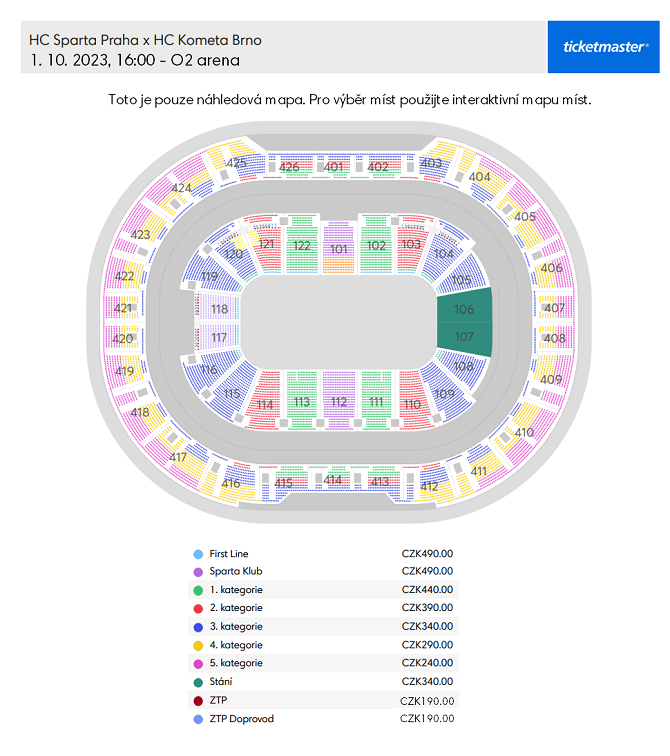Click the ZTP dark red legend dot
This screenshot has height=756, width=670.
click(x=198, y=701)
